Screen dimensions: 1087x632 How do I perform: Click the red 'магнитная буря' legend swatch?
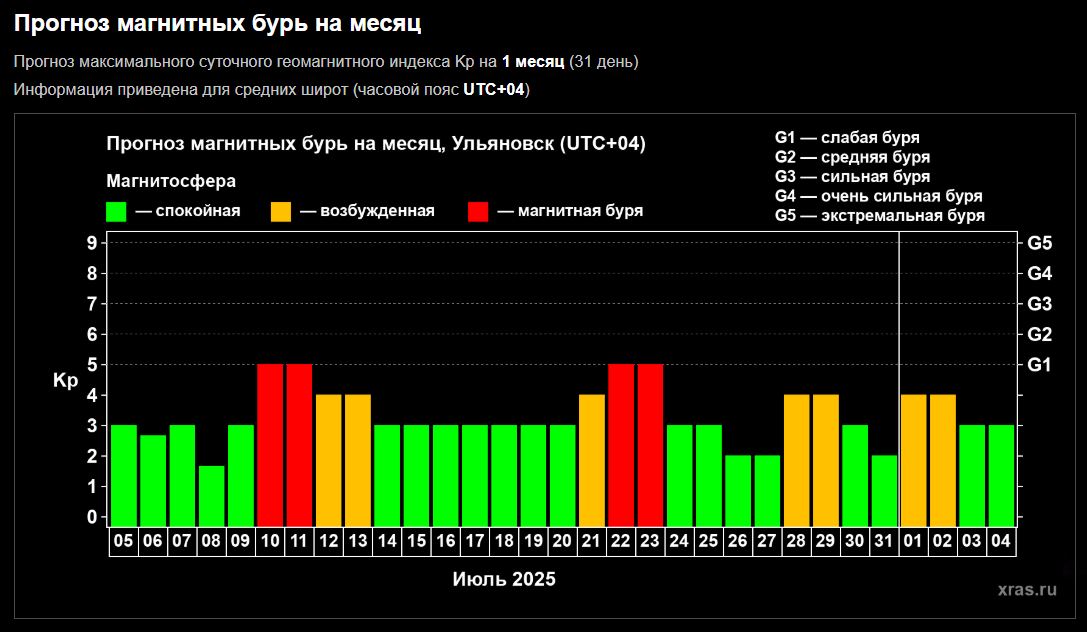[x=478, y=211]
